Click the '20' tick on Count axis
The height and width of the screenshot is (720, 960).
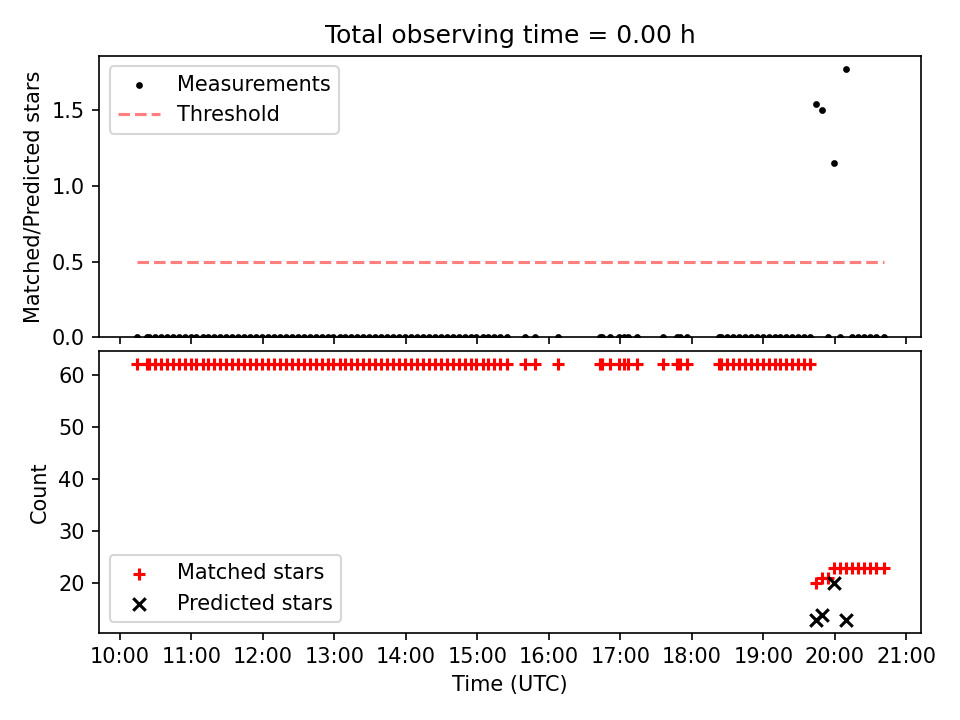72,583
